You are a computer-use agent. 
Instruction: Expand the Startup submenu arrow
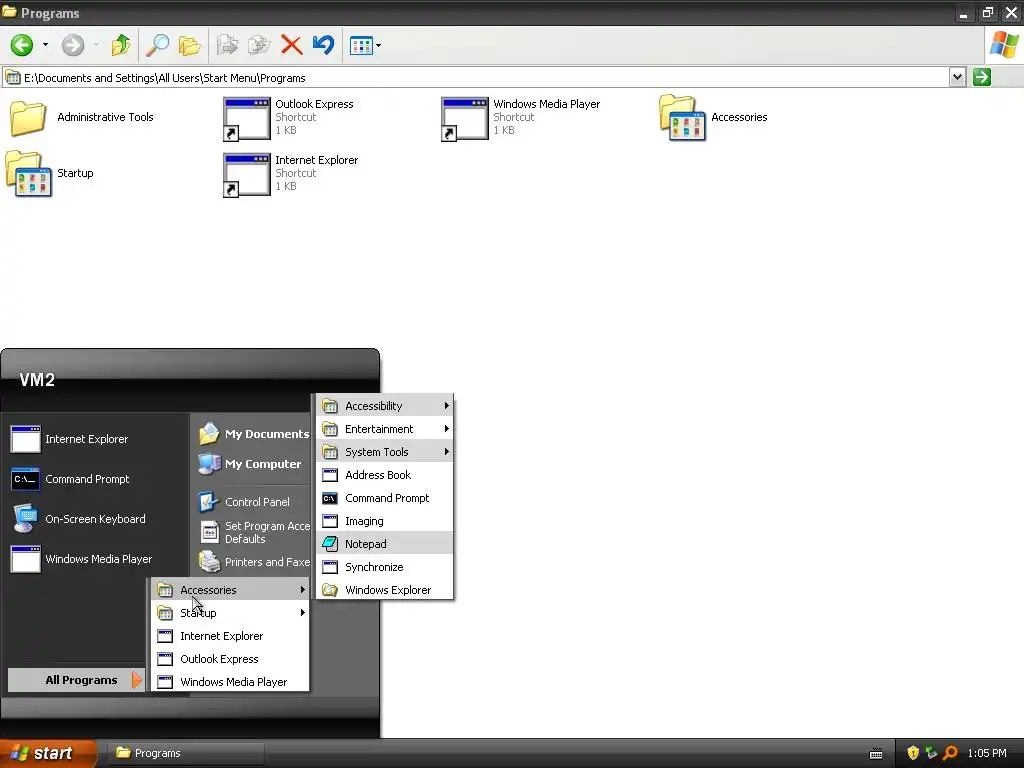click(302, 613)
